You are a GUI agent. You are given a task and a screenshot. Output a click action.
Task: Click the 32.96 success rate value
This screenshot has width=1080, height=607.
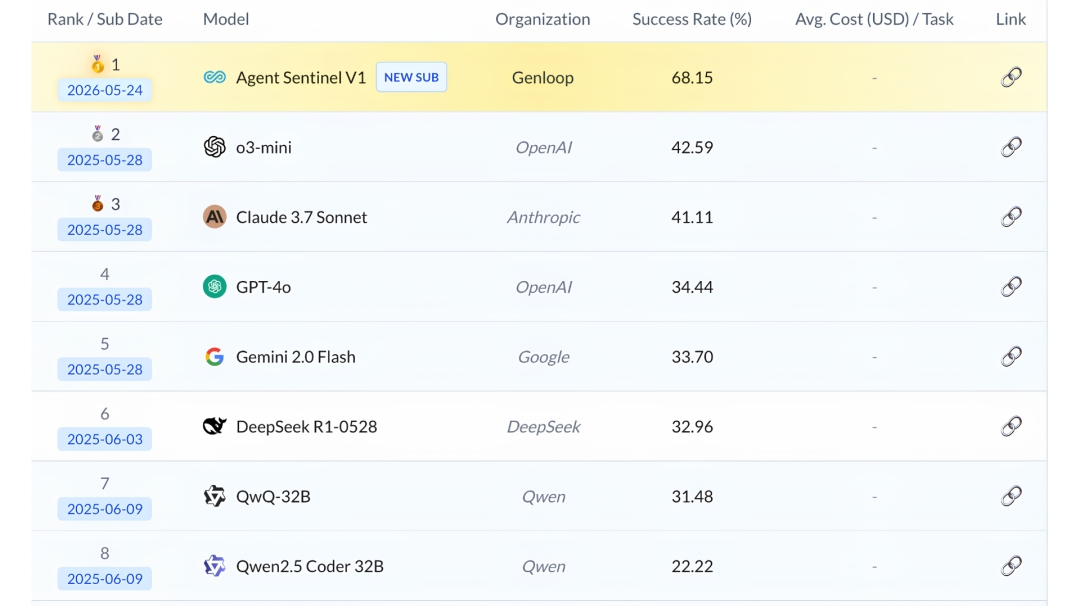point(692,426)
